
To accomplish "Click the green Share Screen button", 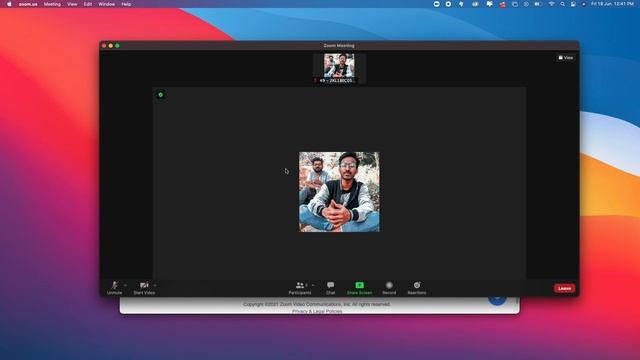I will pyautogui.click(x=359, y=288).
